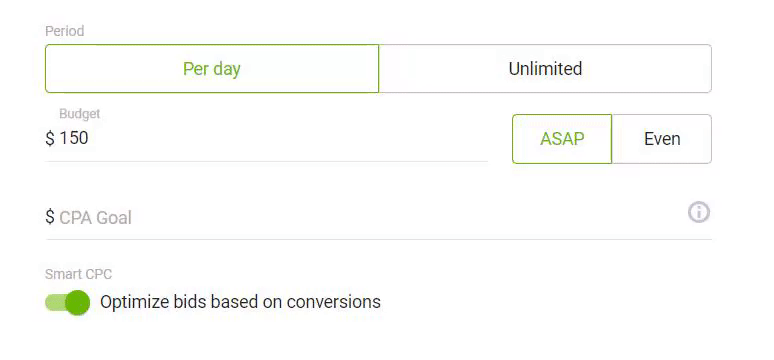Focus the Budget field showing 150

[267, 138]
